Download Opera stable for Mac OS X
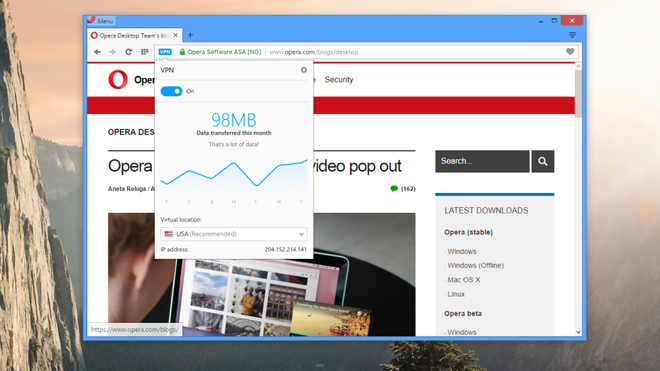This screenshot has height=371, width=660. coord(463,280)
